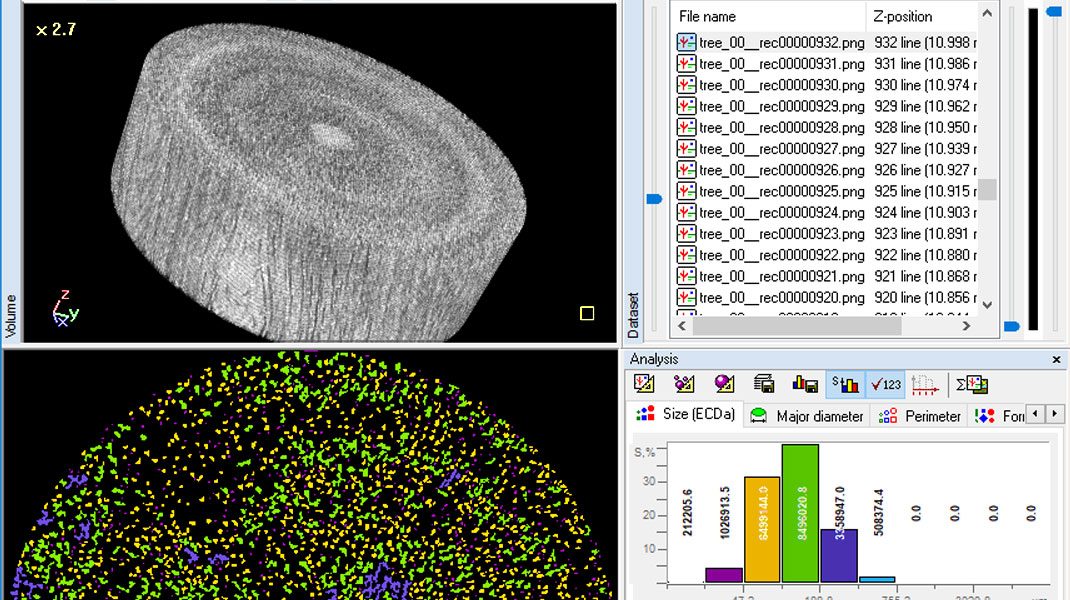Select file tree_00__rec00000928.png
Screen dimensions: 1070x600
781,128
